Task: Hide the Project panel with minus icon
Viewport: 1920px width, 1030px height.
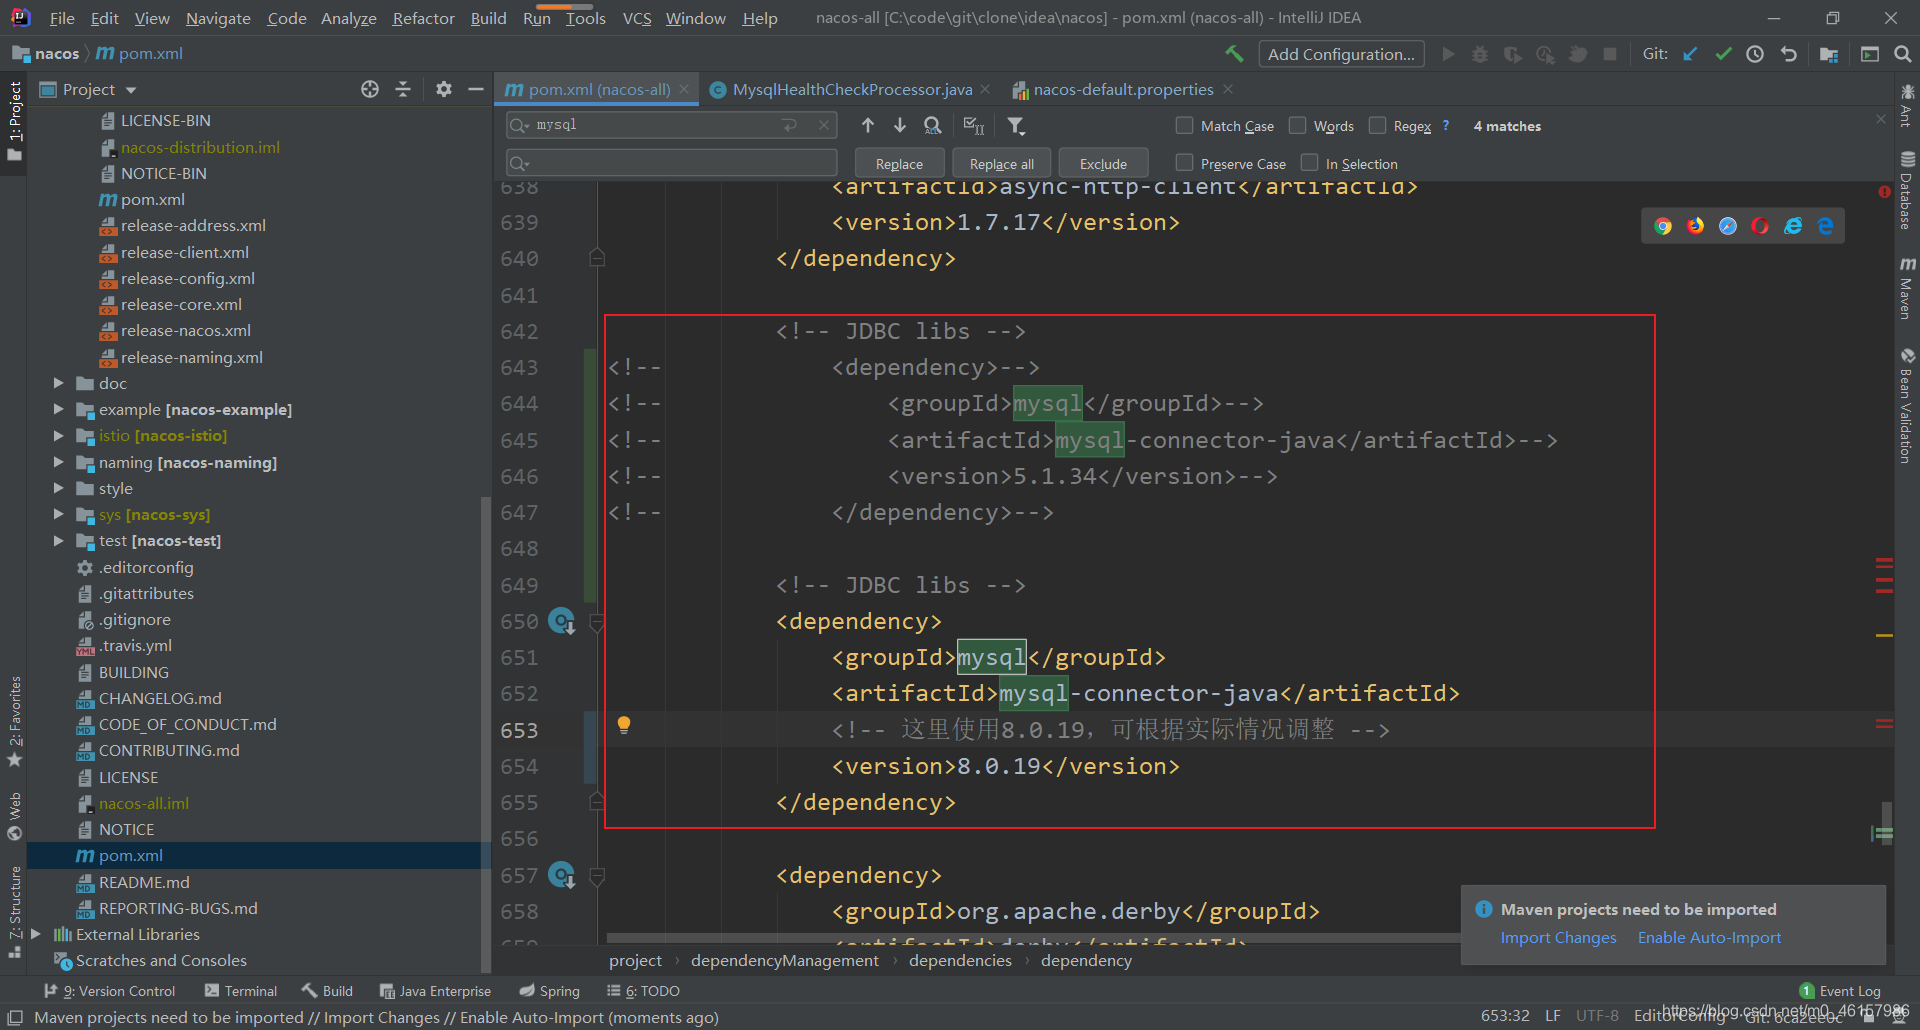Action: [x=476, y=89]
